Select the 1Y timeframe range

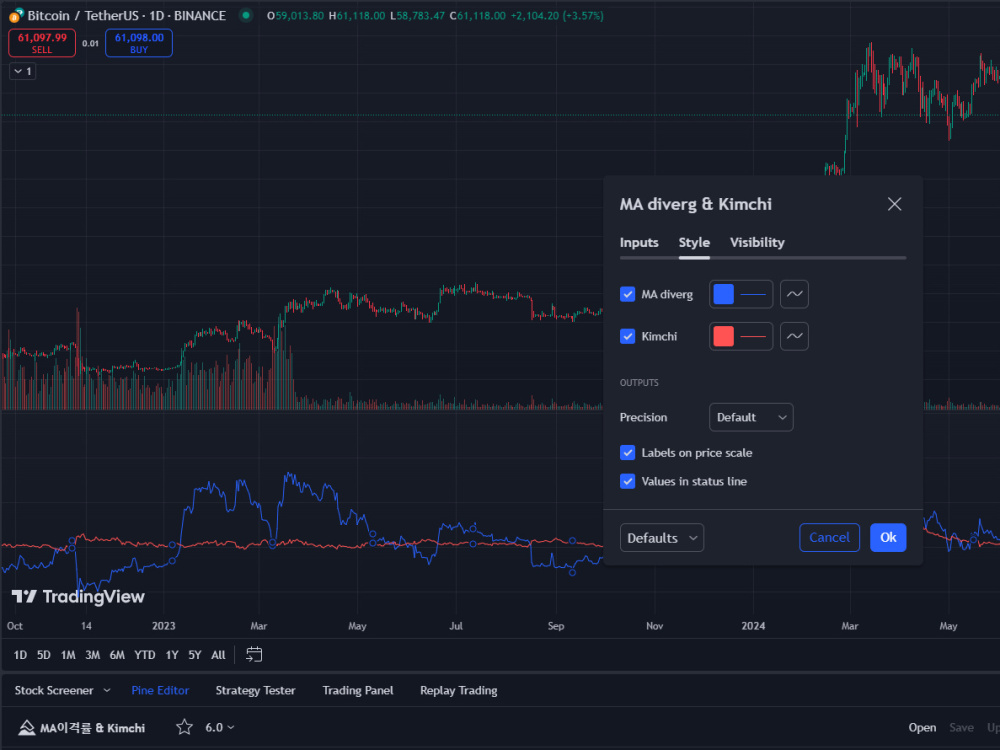point(170,654)
